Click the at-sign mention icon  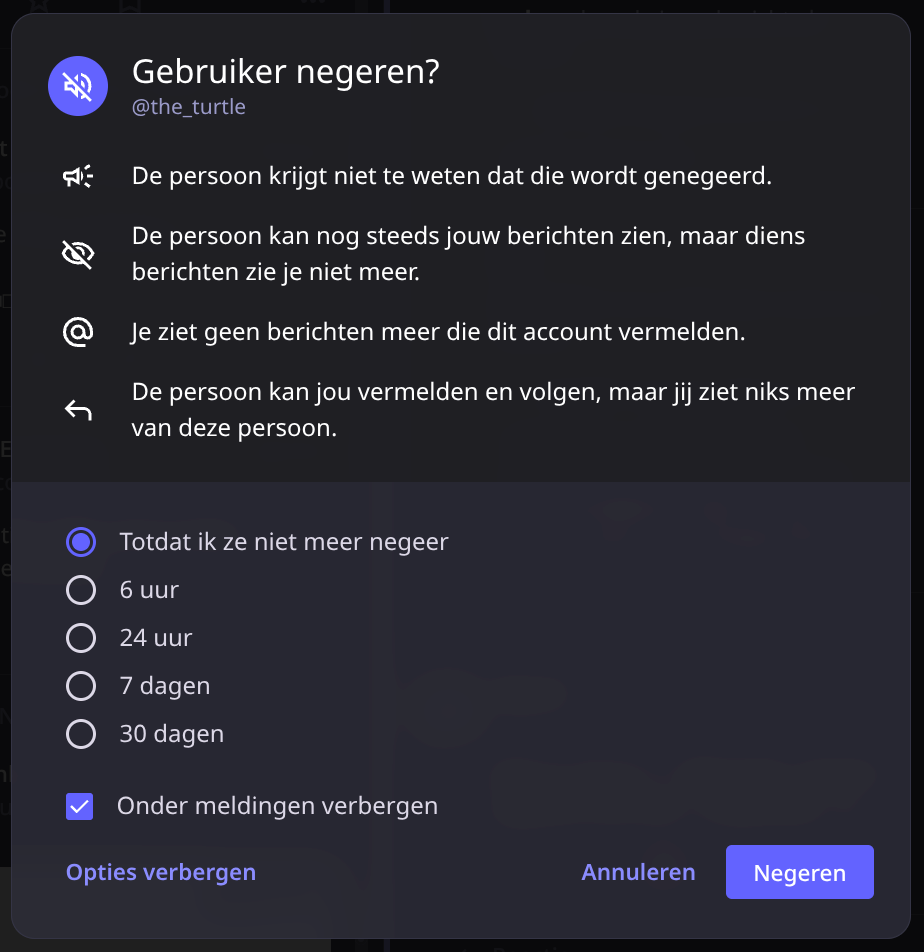[x=78, y=332]
